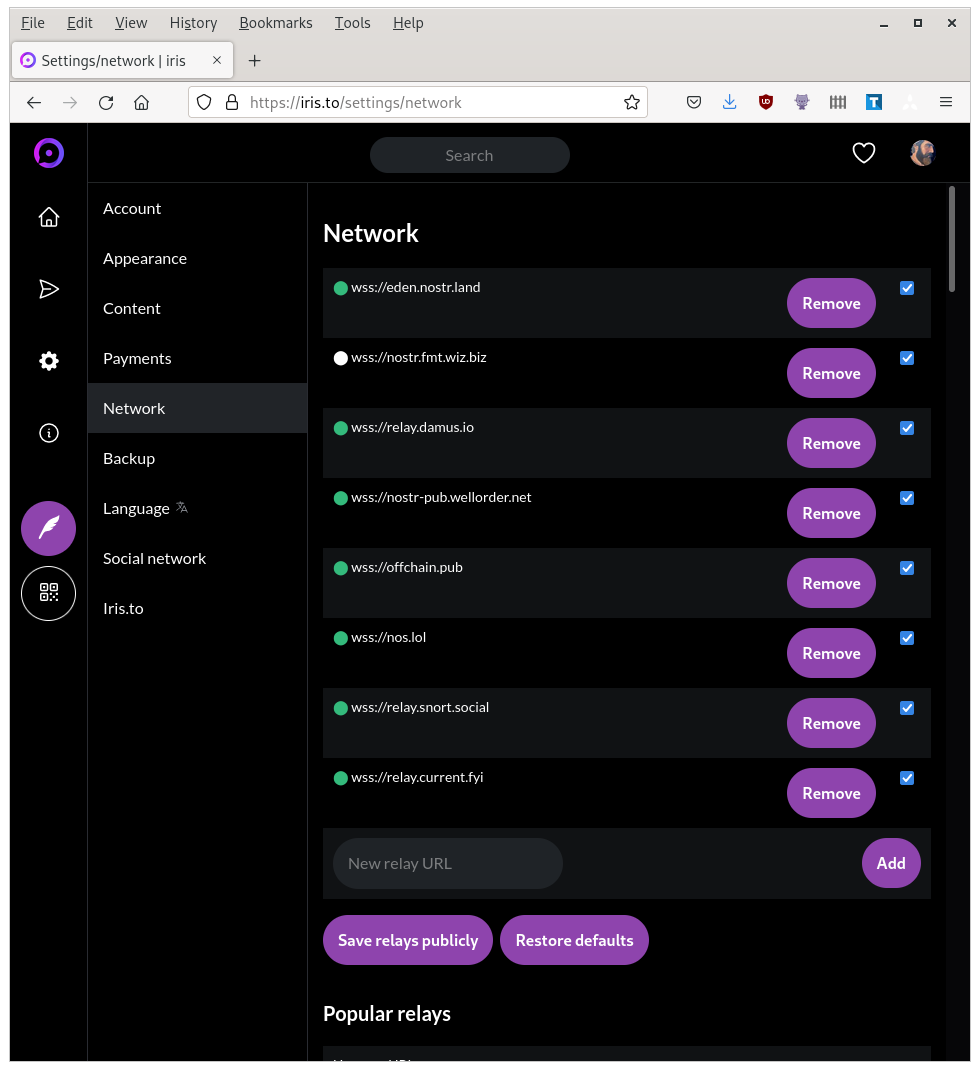Viewport: 980px width, 1071px height.
Task: Open the About info icon in the sidebar
Action: (48, 433)
